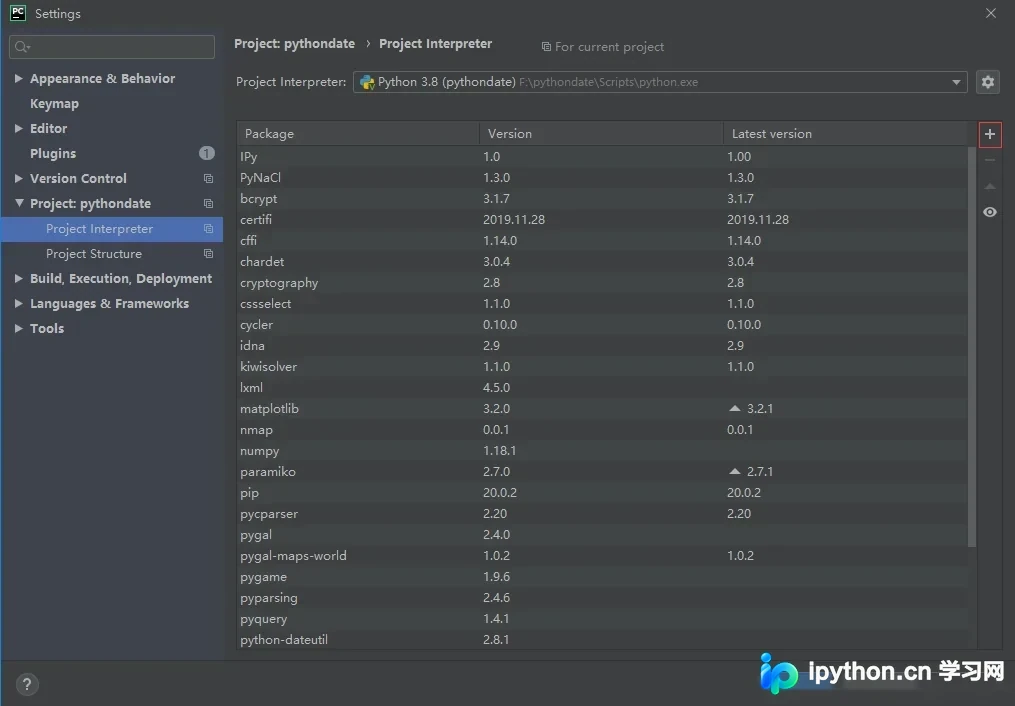Click the help question mark button
The image size is (1015, 706).
click(27, 684)
